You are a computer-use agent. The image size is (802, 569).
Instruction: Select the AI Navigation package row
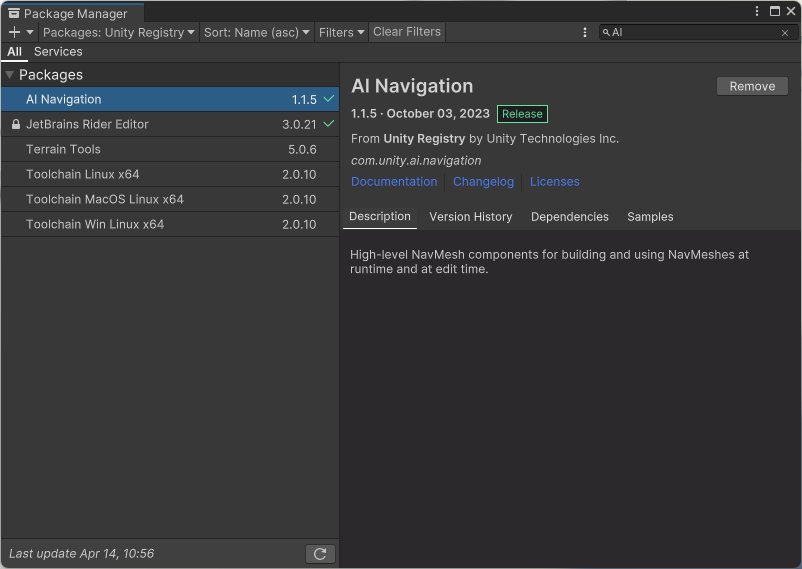(170, 99)
